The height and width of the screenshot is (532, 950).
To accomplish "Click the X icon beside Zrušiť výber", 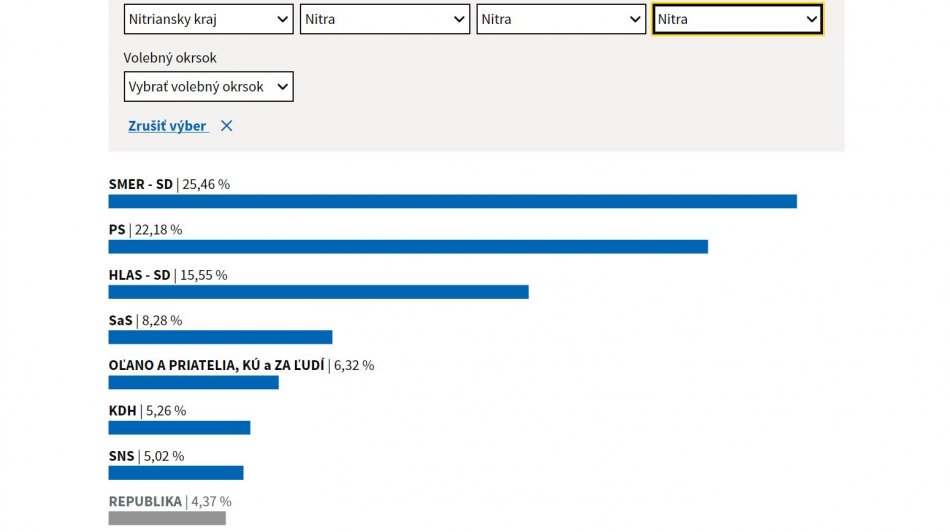I will (227, 126).
